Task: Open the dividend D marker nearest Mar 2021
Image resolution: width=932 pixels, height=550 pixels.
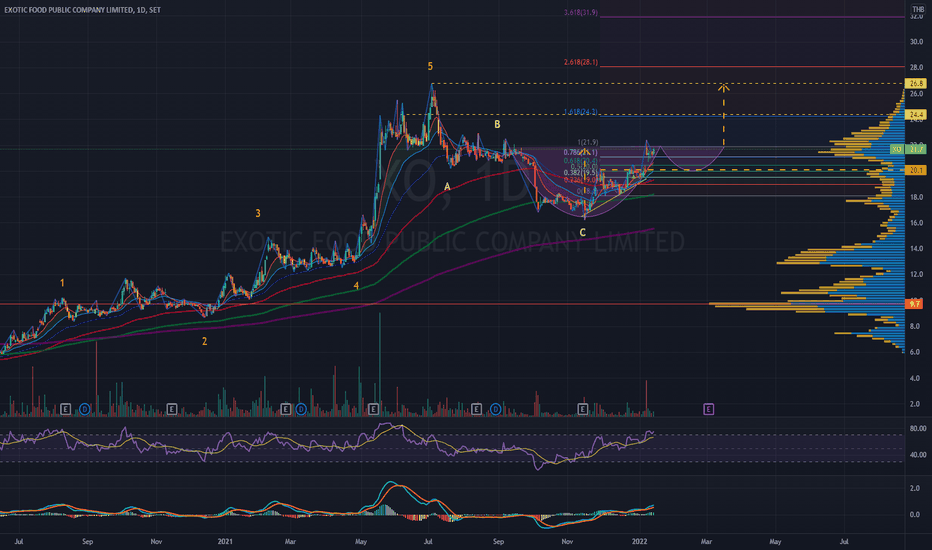Action: [301, 409]
